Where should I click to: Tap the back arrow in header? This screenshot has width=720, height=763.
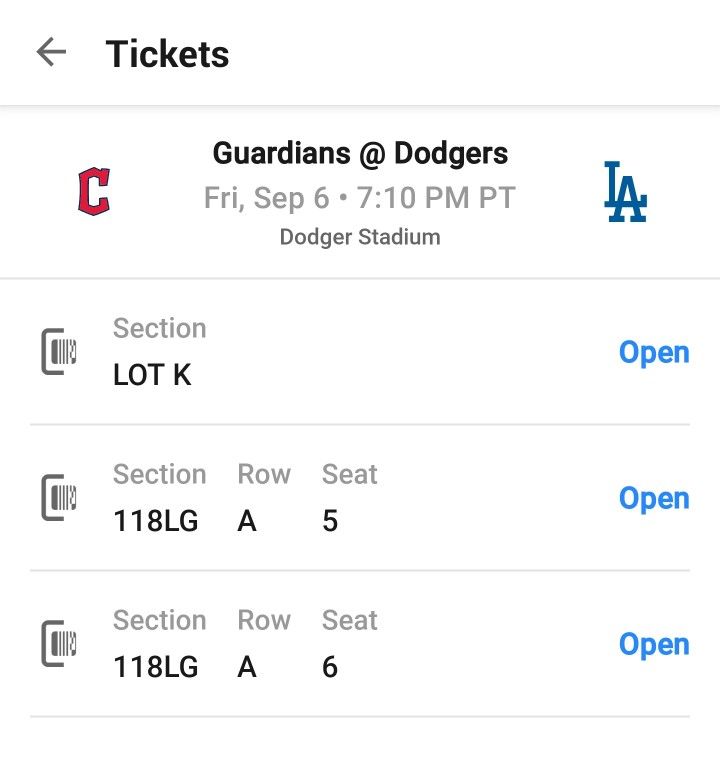(51, 53)
